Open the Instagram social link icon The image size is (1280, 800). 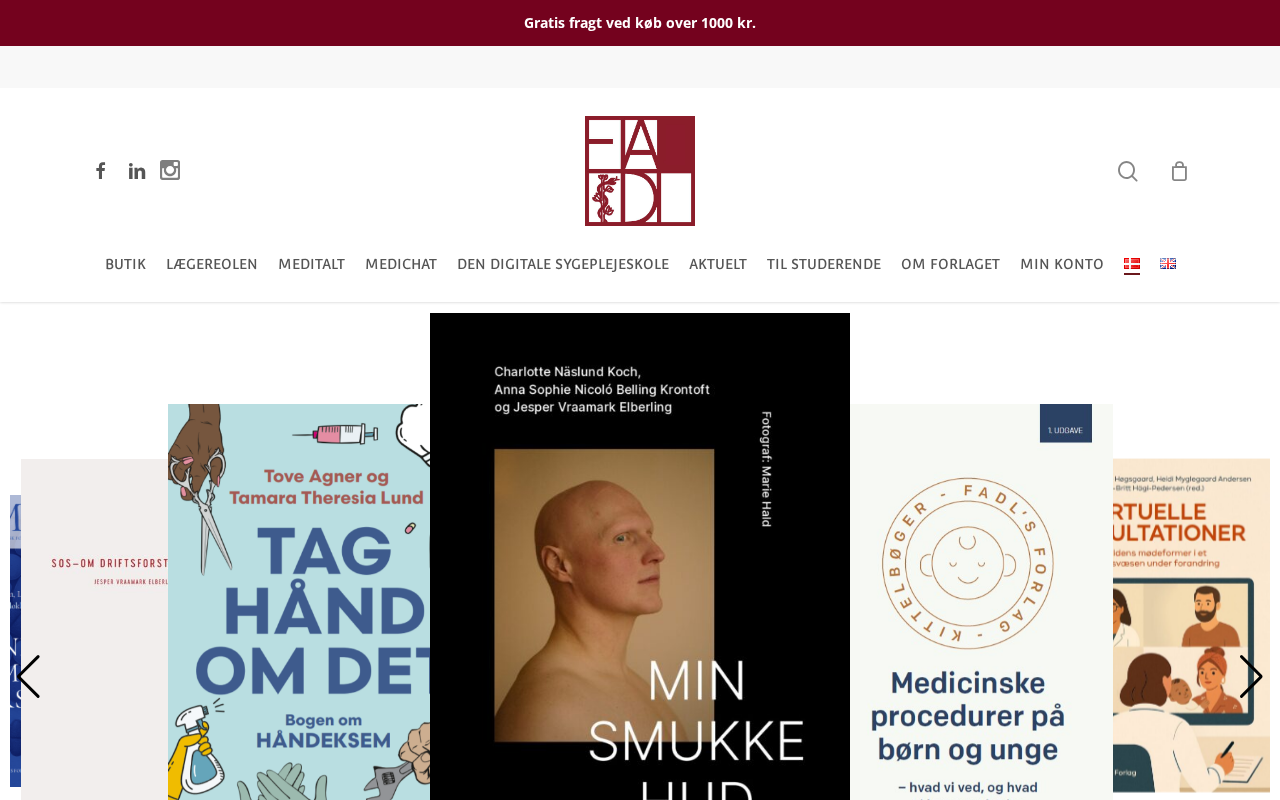(170, 170)
